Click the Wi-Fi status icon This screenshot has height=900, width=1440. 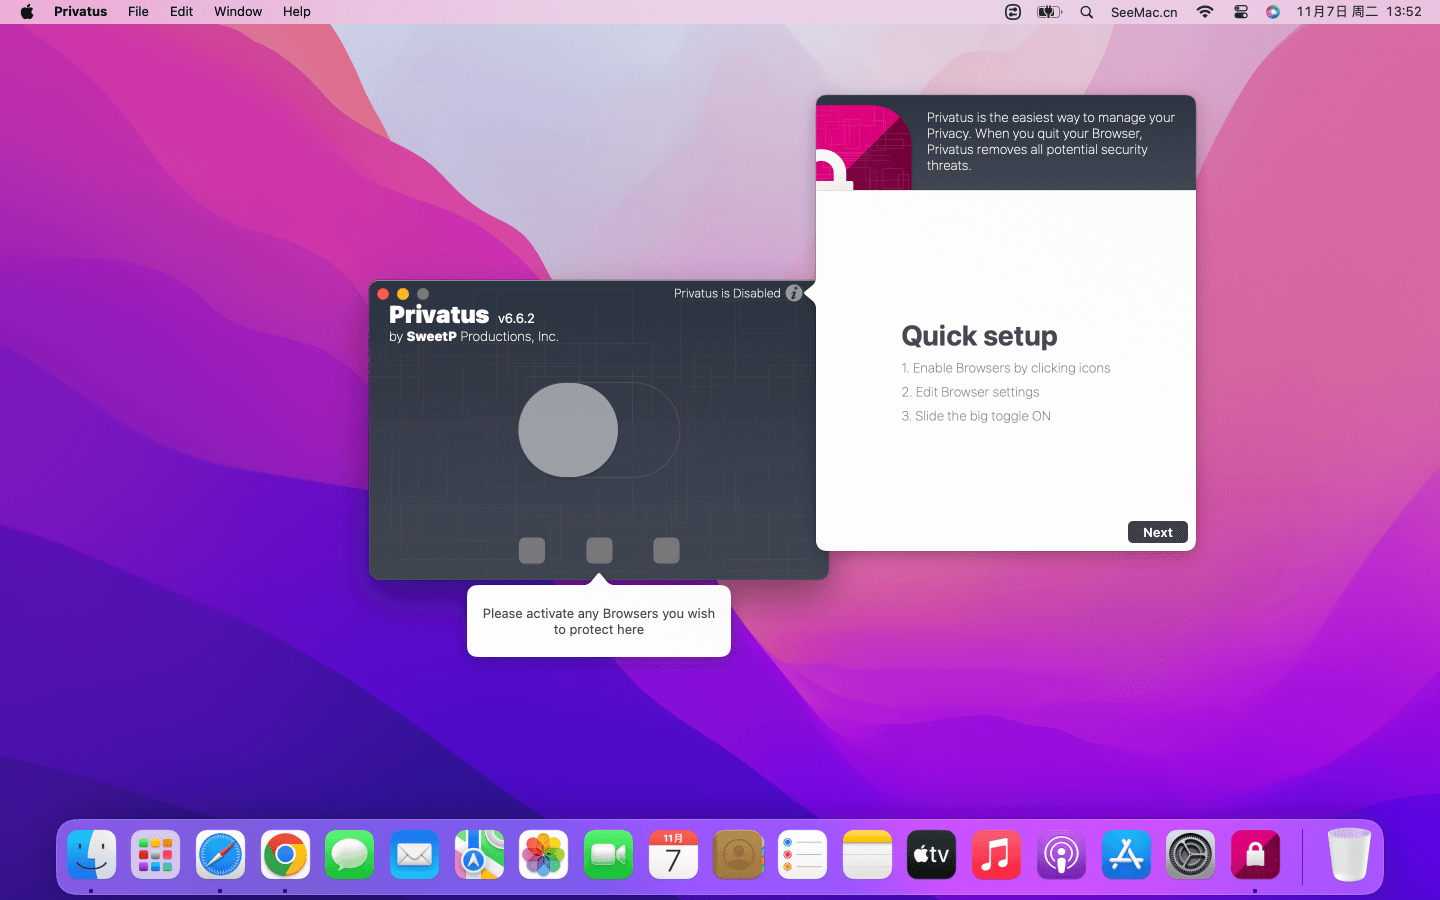(x=1205, y=12)
